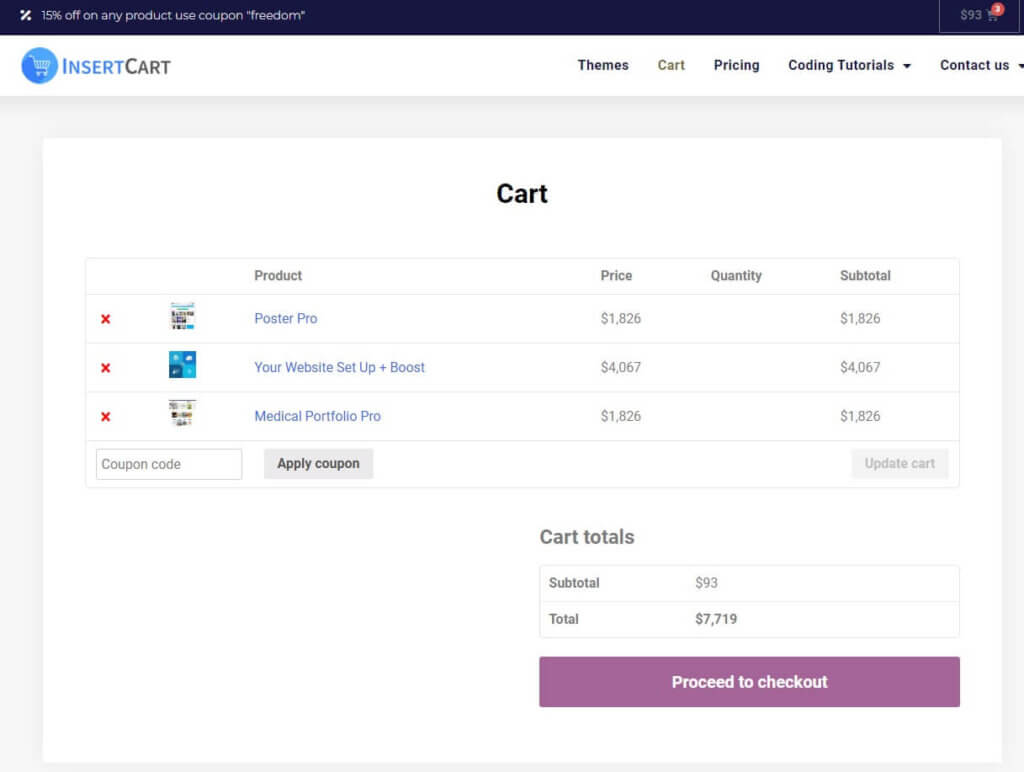Click Proceed to checkout
This screenshot has width=1024, height=772.
tap(748, 682)
